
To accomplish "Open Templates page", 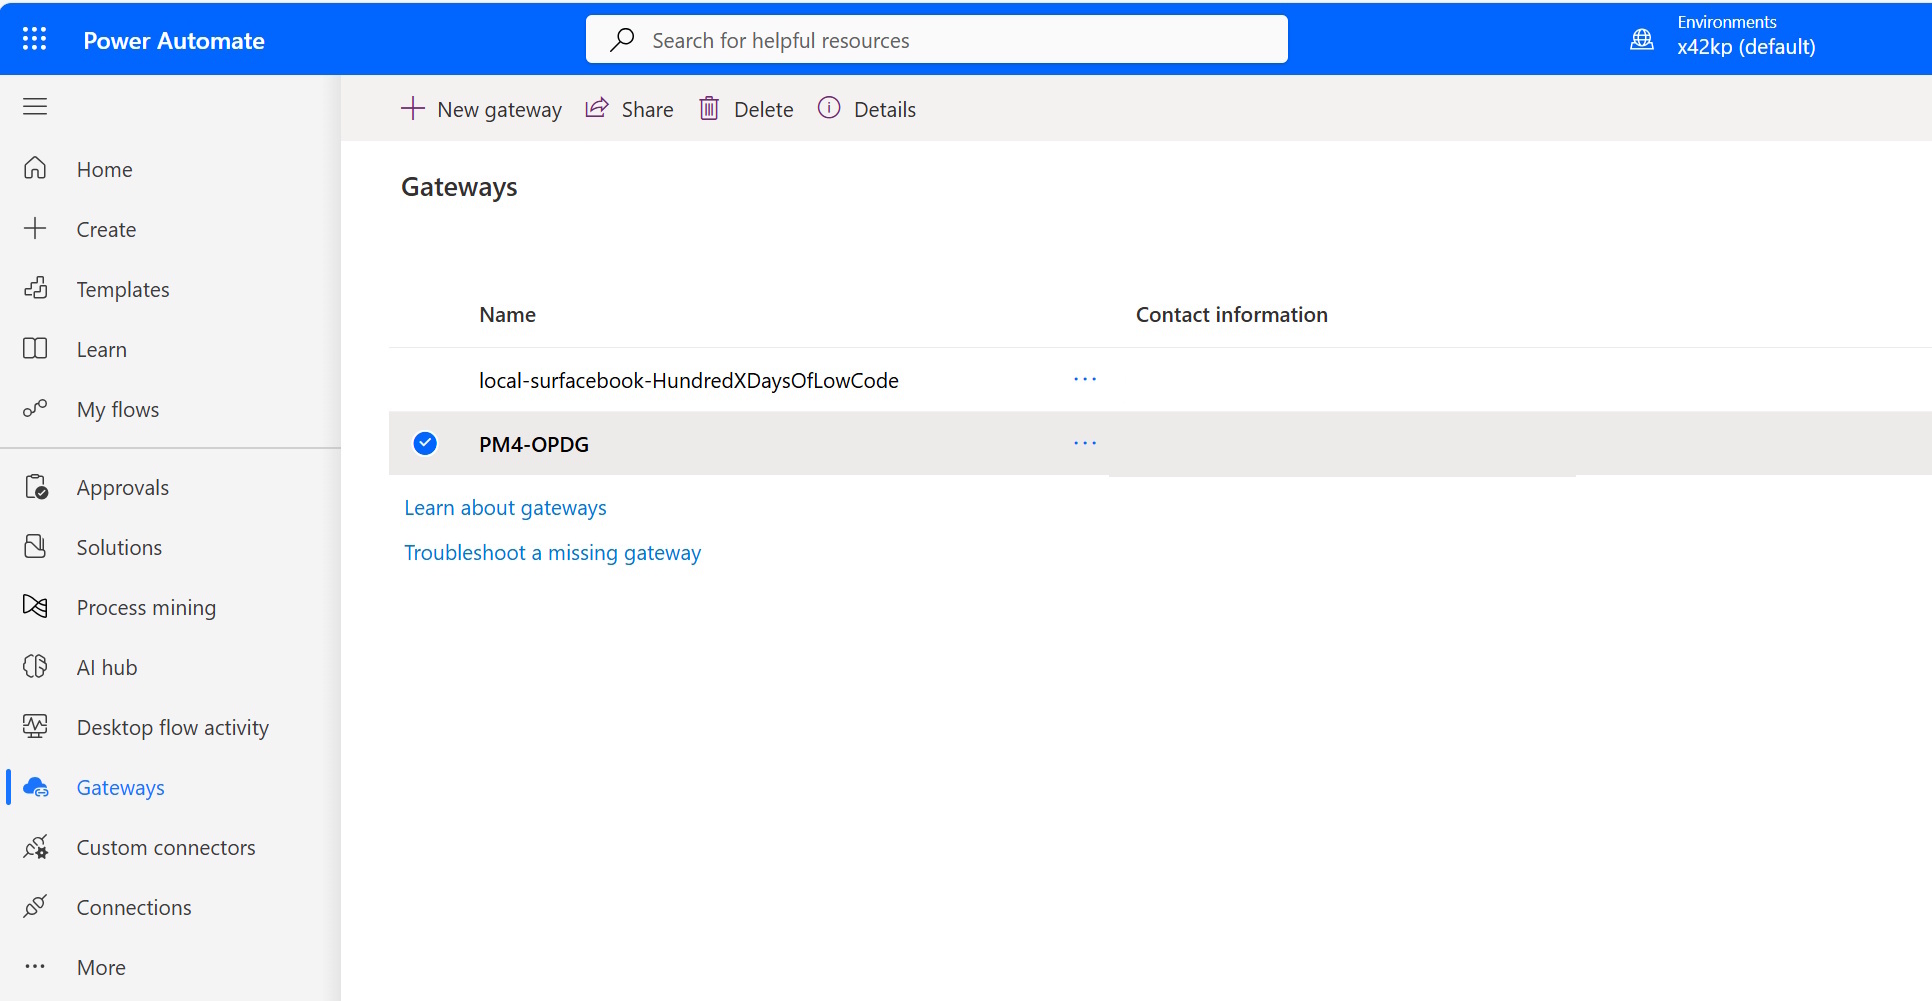I will pyautogui.click(x=123, y=290).
